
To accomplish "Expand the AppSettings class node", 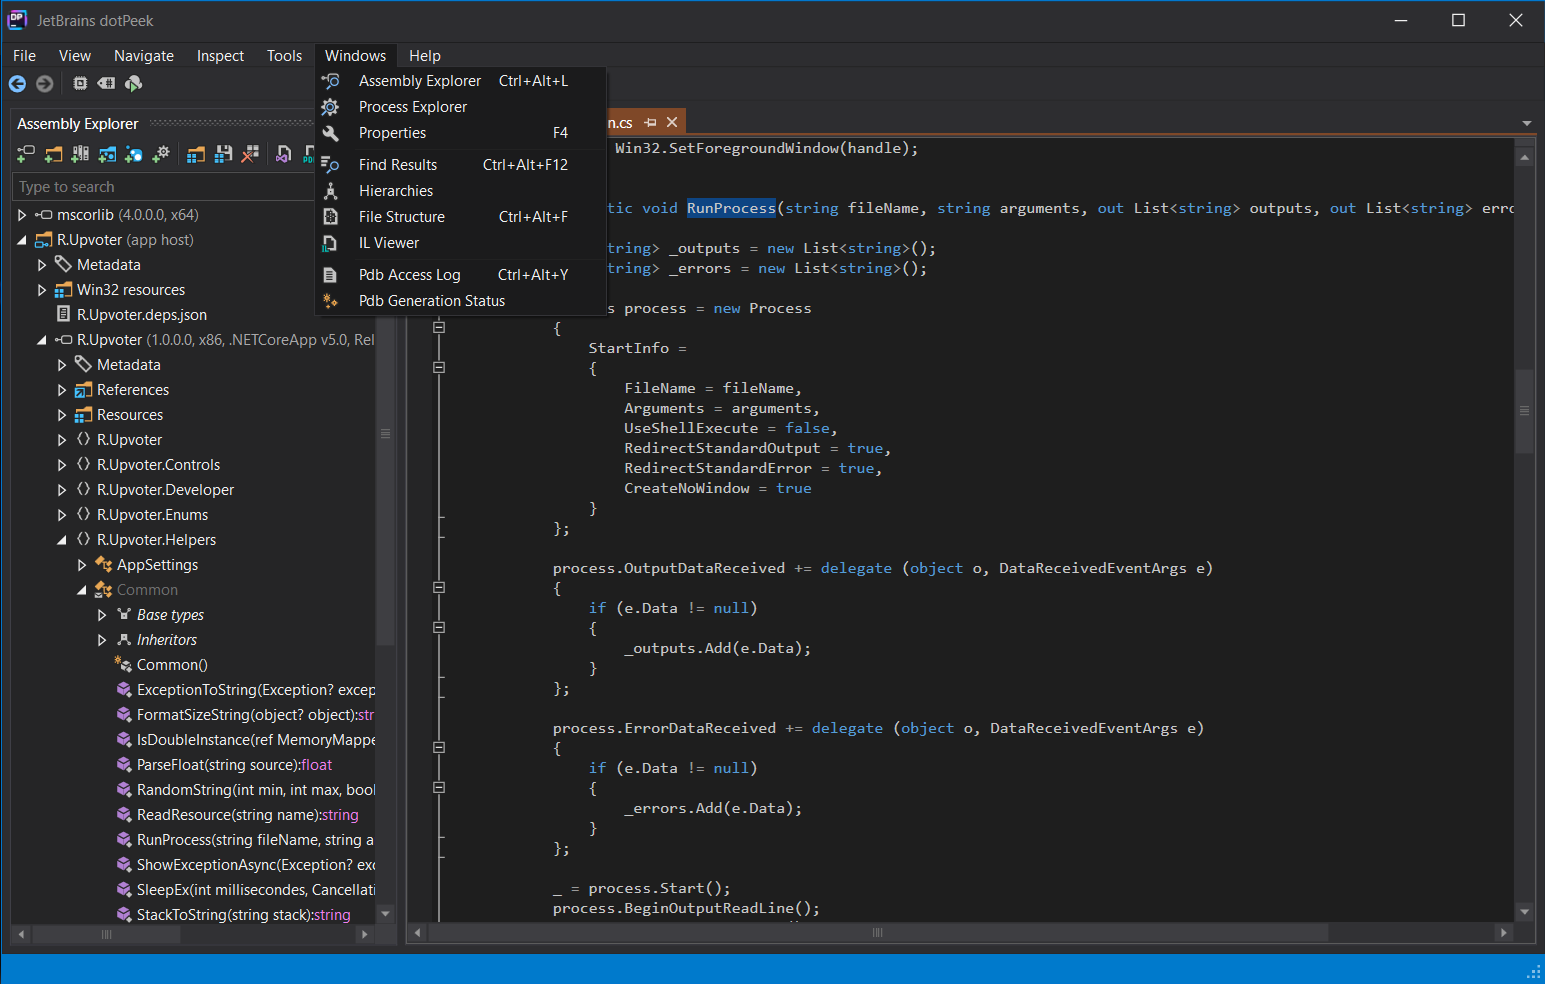I will point(82,565).
